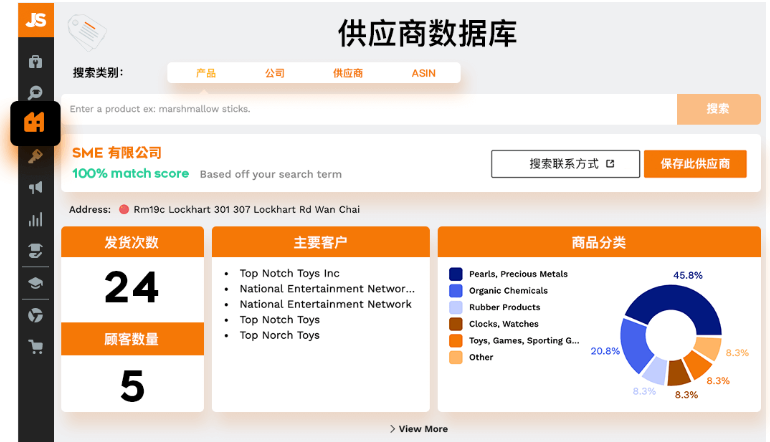The image size is (770, 442).
Task: Switch to the 产品 search tab
Action: (x=206, y=73)
